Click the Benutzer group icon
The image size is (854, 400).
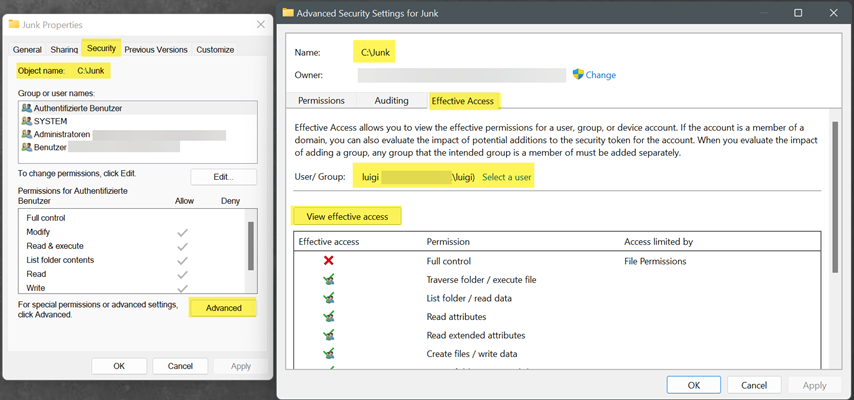click(27, 147)
